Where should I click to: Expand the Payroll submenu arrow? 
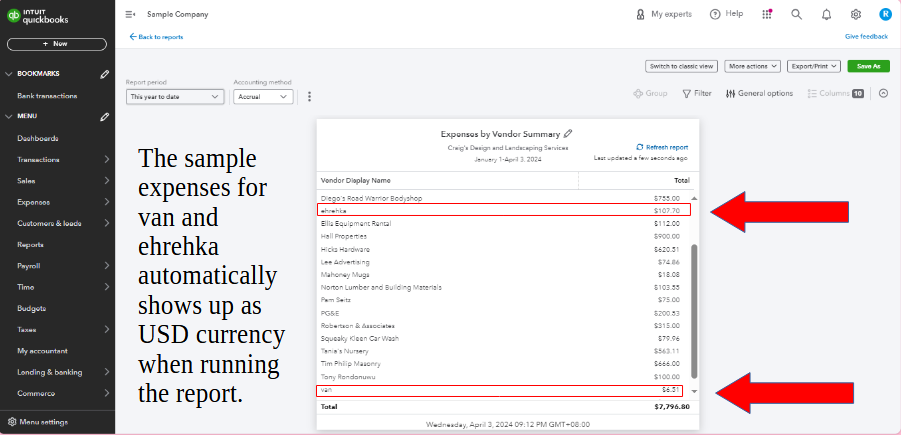coord(107,266)
